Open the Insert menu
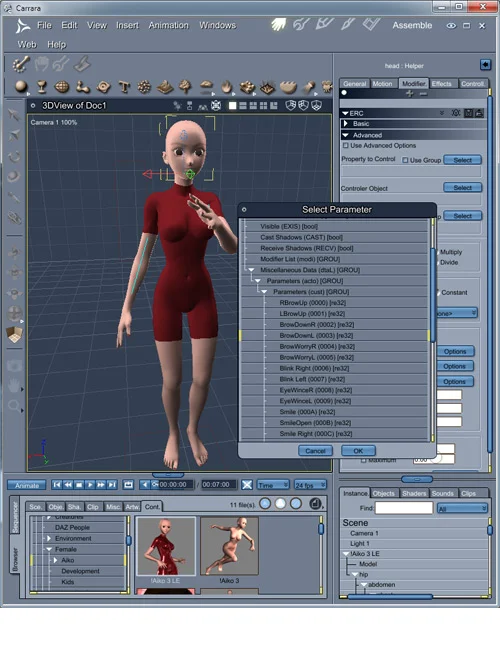500x650 pixels. click(127, 25)
